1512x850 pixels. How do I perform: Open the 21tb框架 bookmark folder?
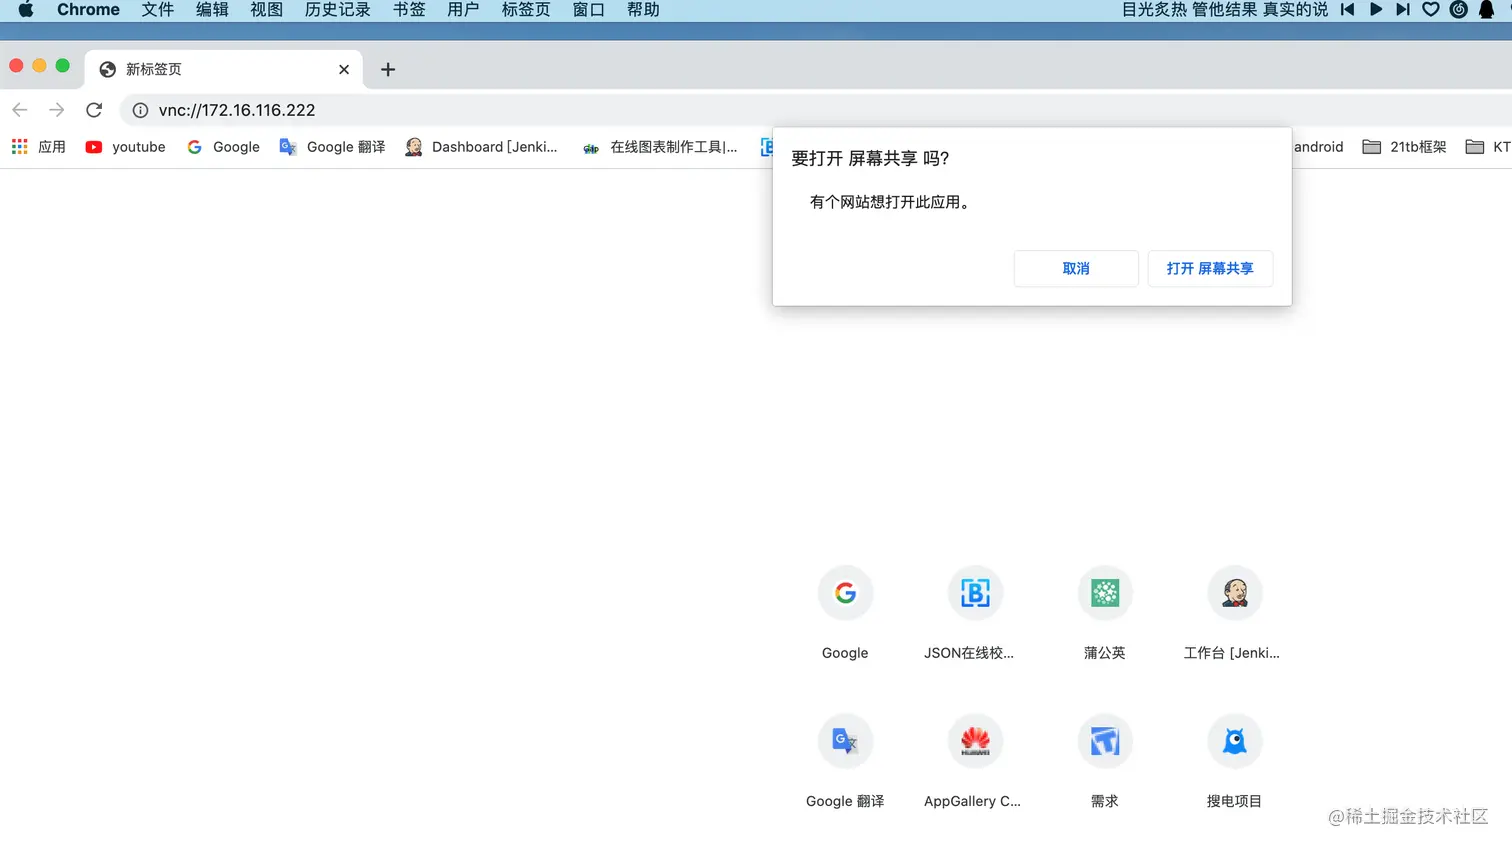click(1405, 147)
